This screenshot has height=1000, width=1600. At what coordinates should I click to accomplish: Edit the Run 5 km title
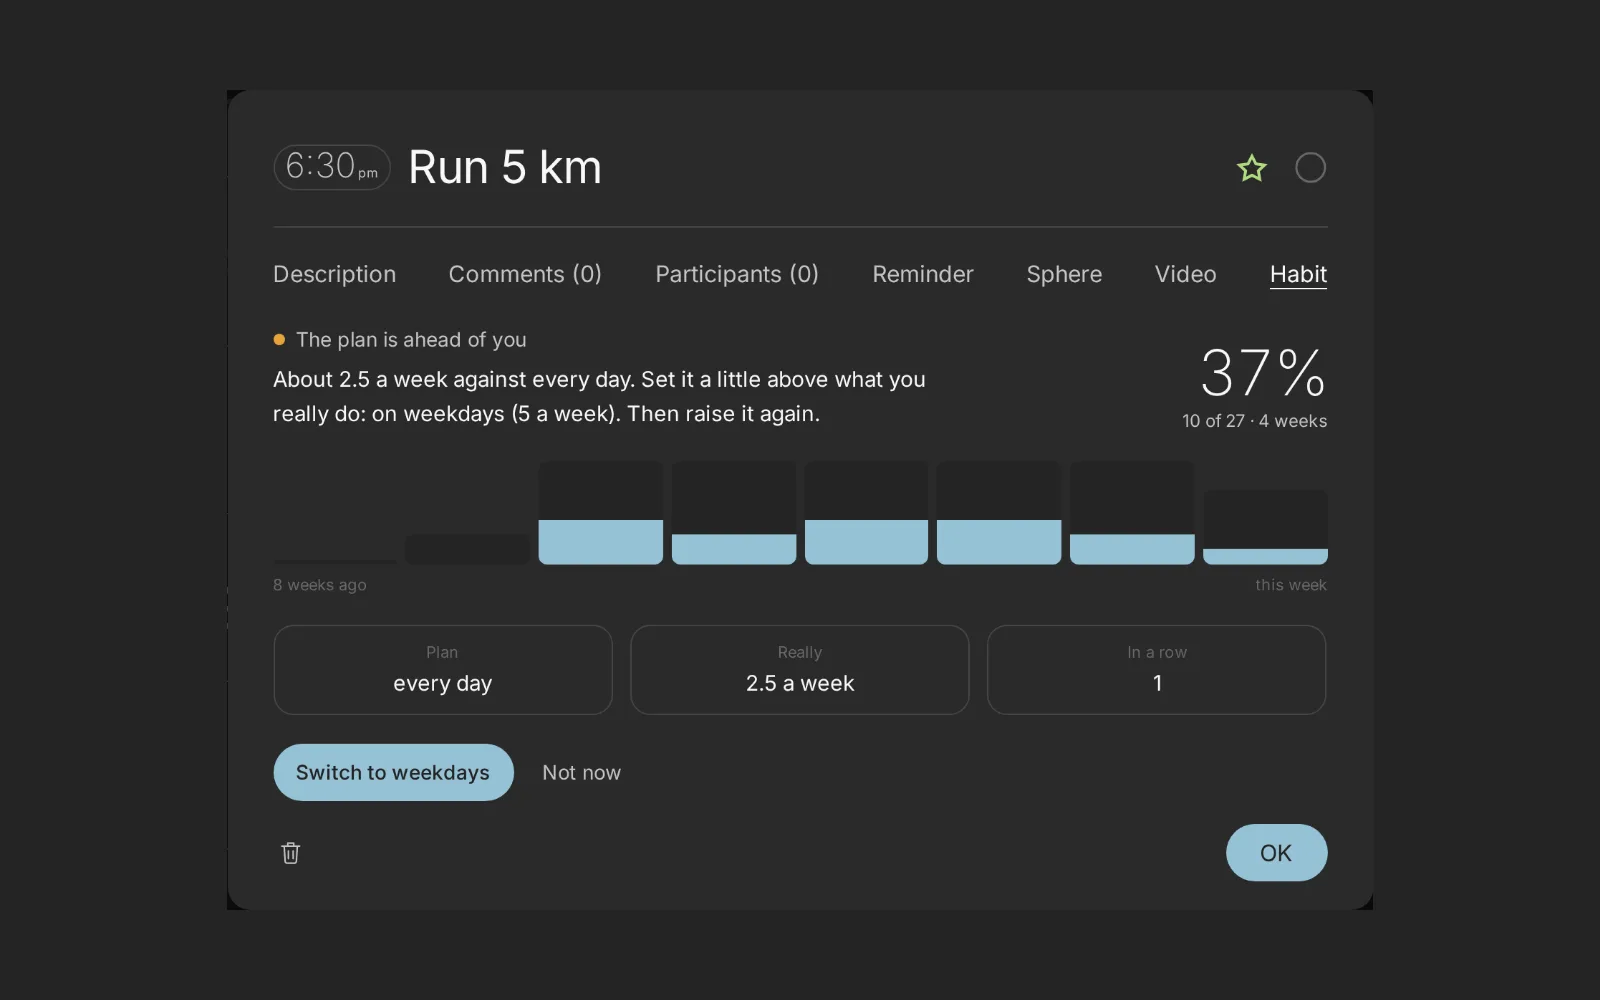(x=505, y=167)
